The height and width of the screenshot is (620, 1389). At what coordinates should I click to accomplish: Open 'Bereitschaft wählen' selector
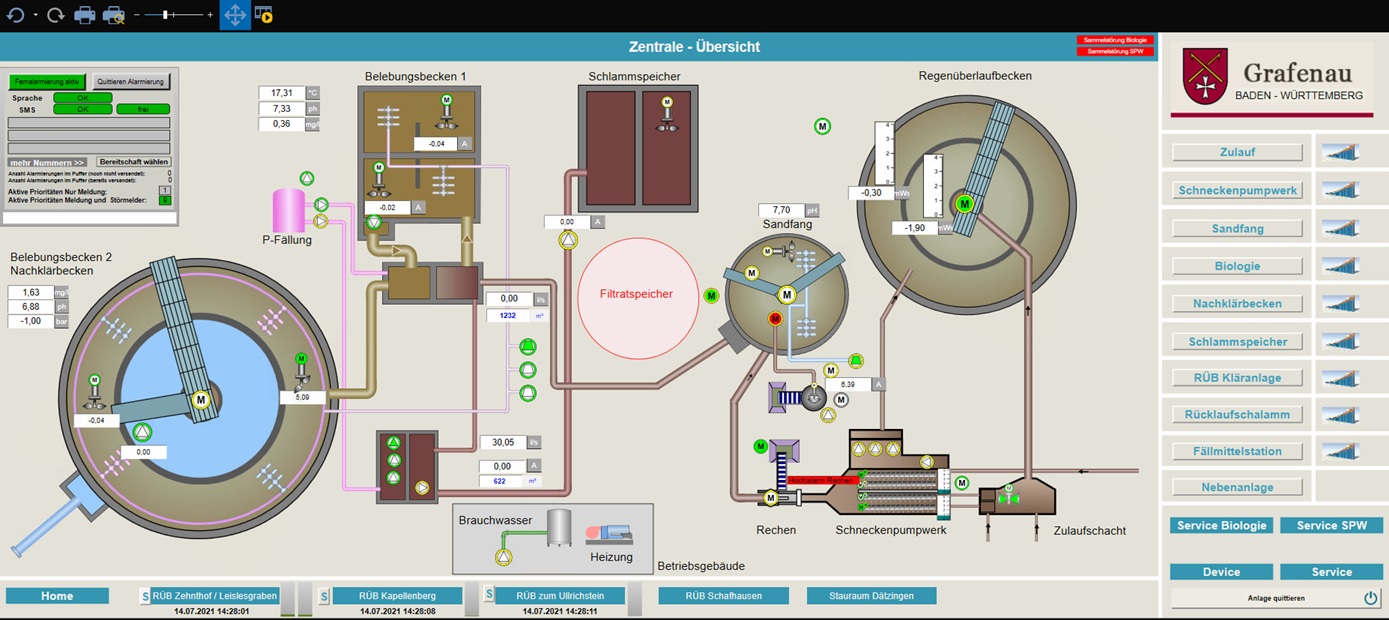tap(134, 162)
